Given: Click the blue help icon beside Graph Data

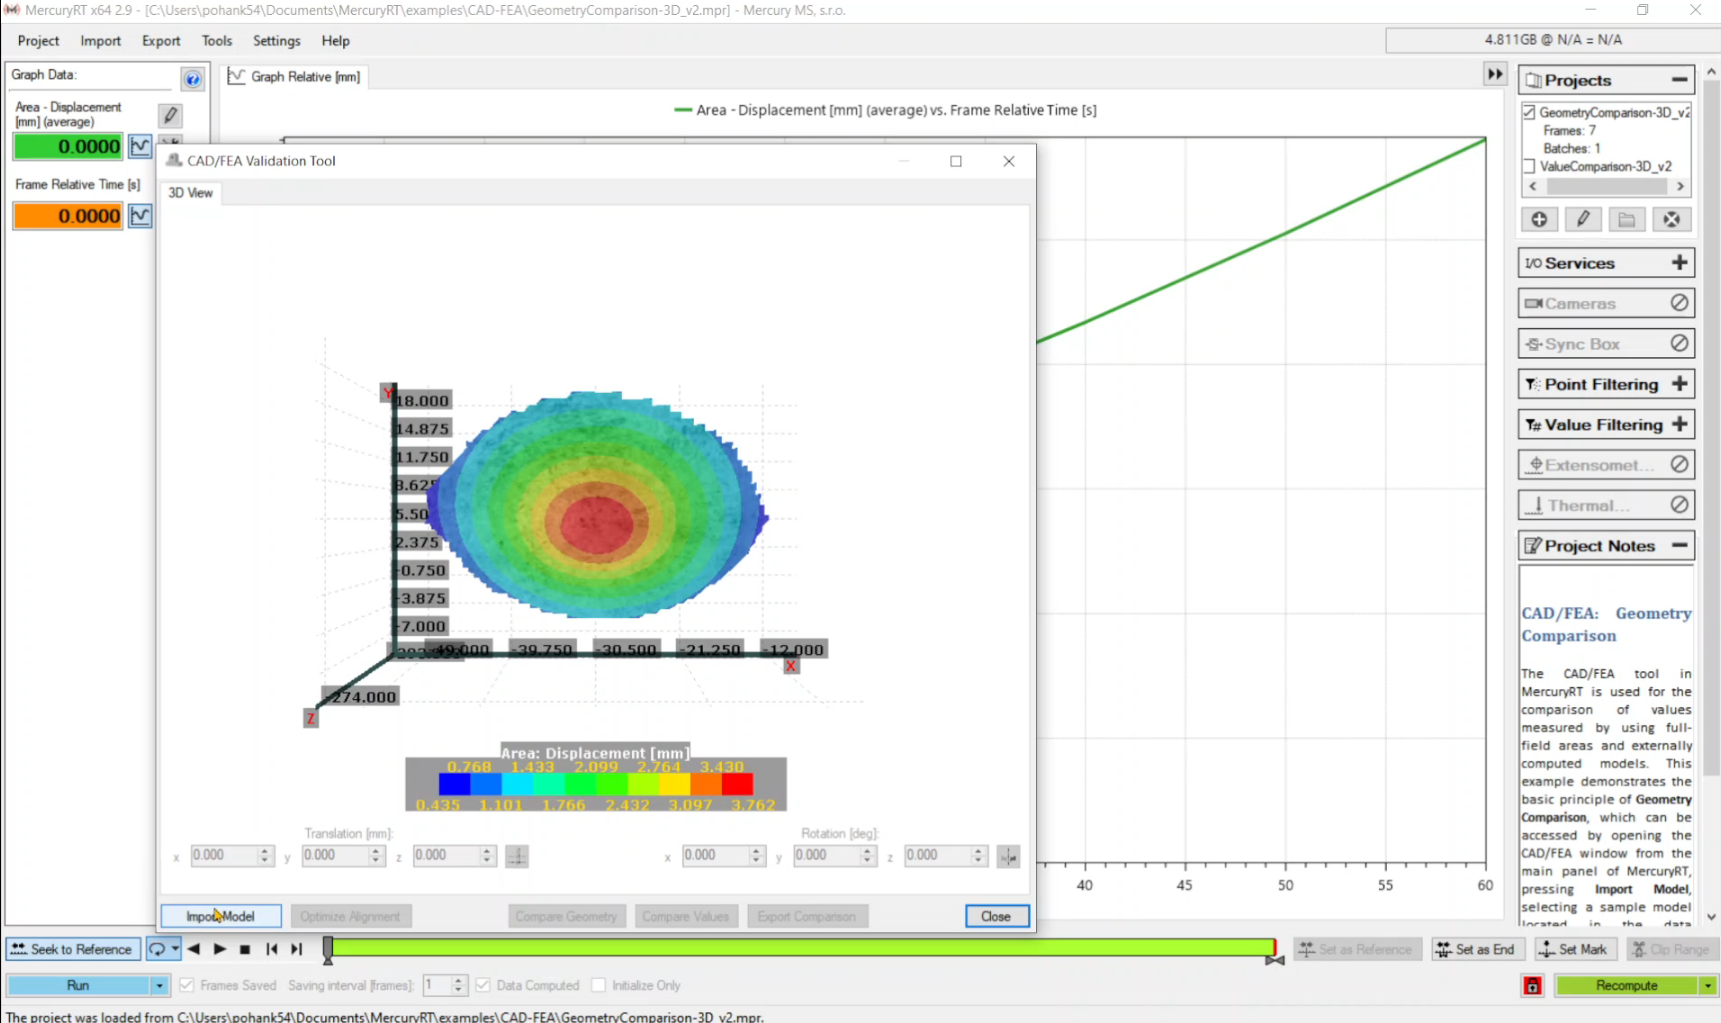Looking at the screenshot, I should [x=192, y=79].
